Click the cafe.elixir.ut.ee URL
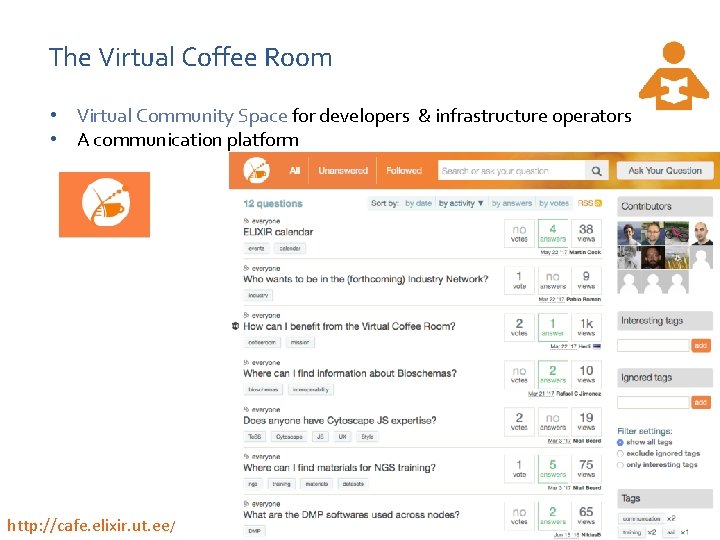Screen dimensions: 720x540 click(x=91, y=525)
